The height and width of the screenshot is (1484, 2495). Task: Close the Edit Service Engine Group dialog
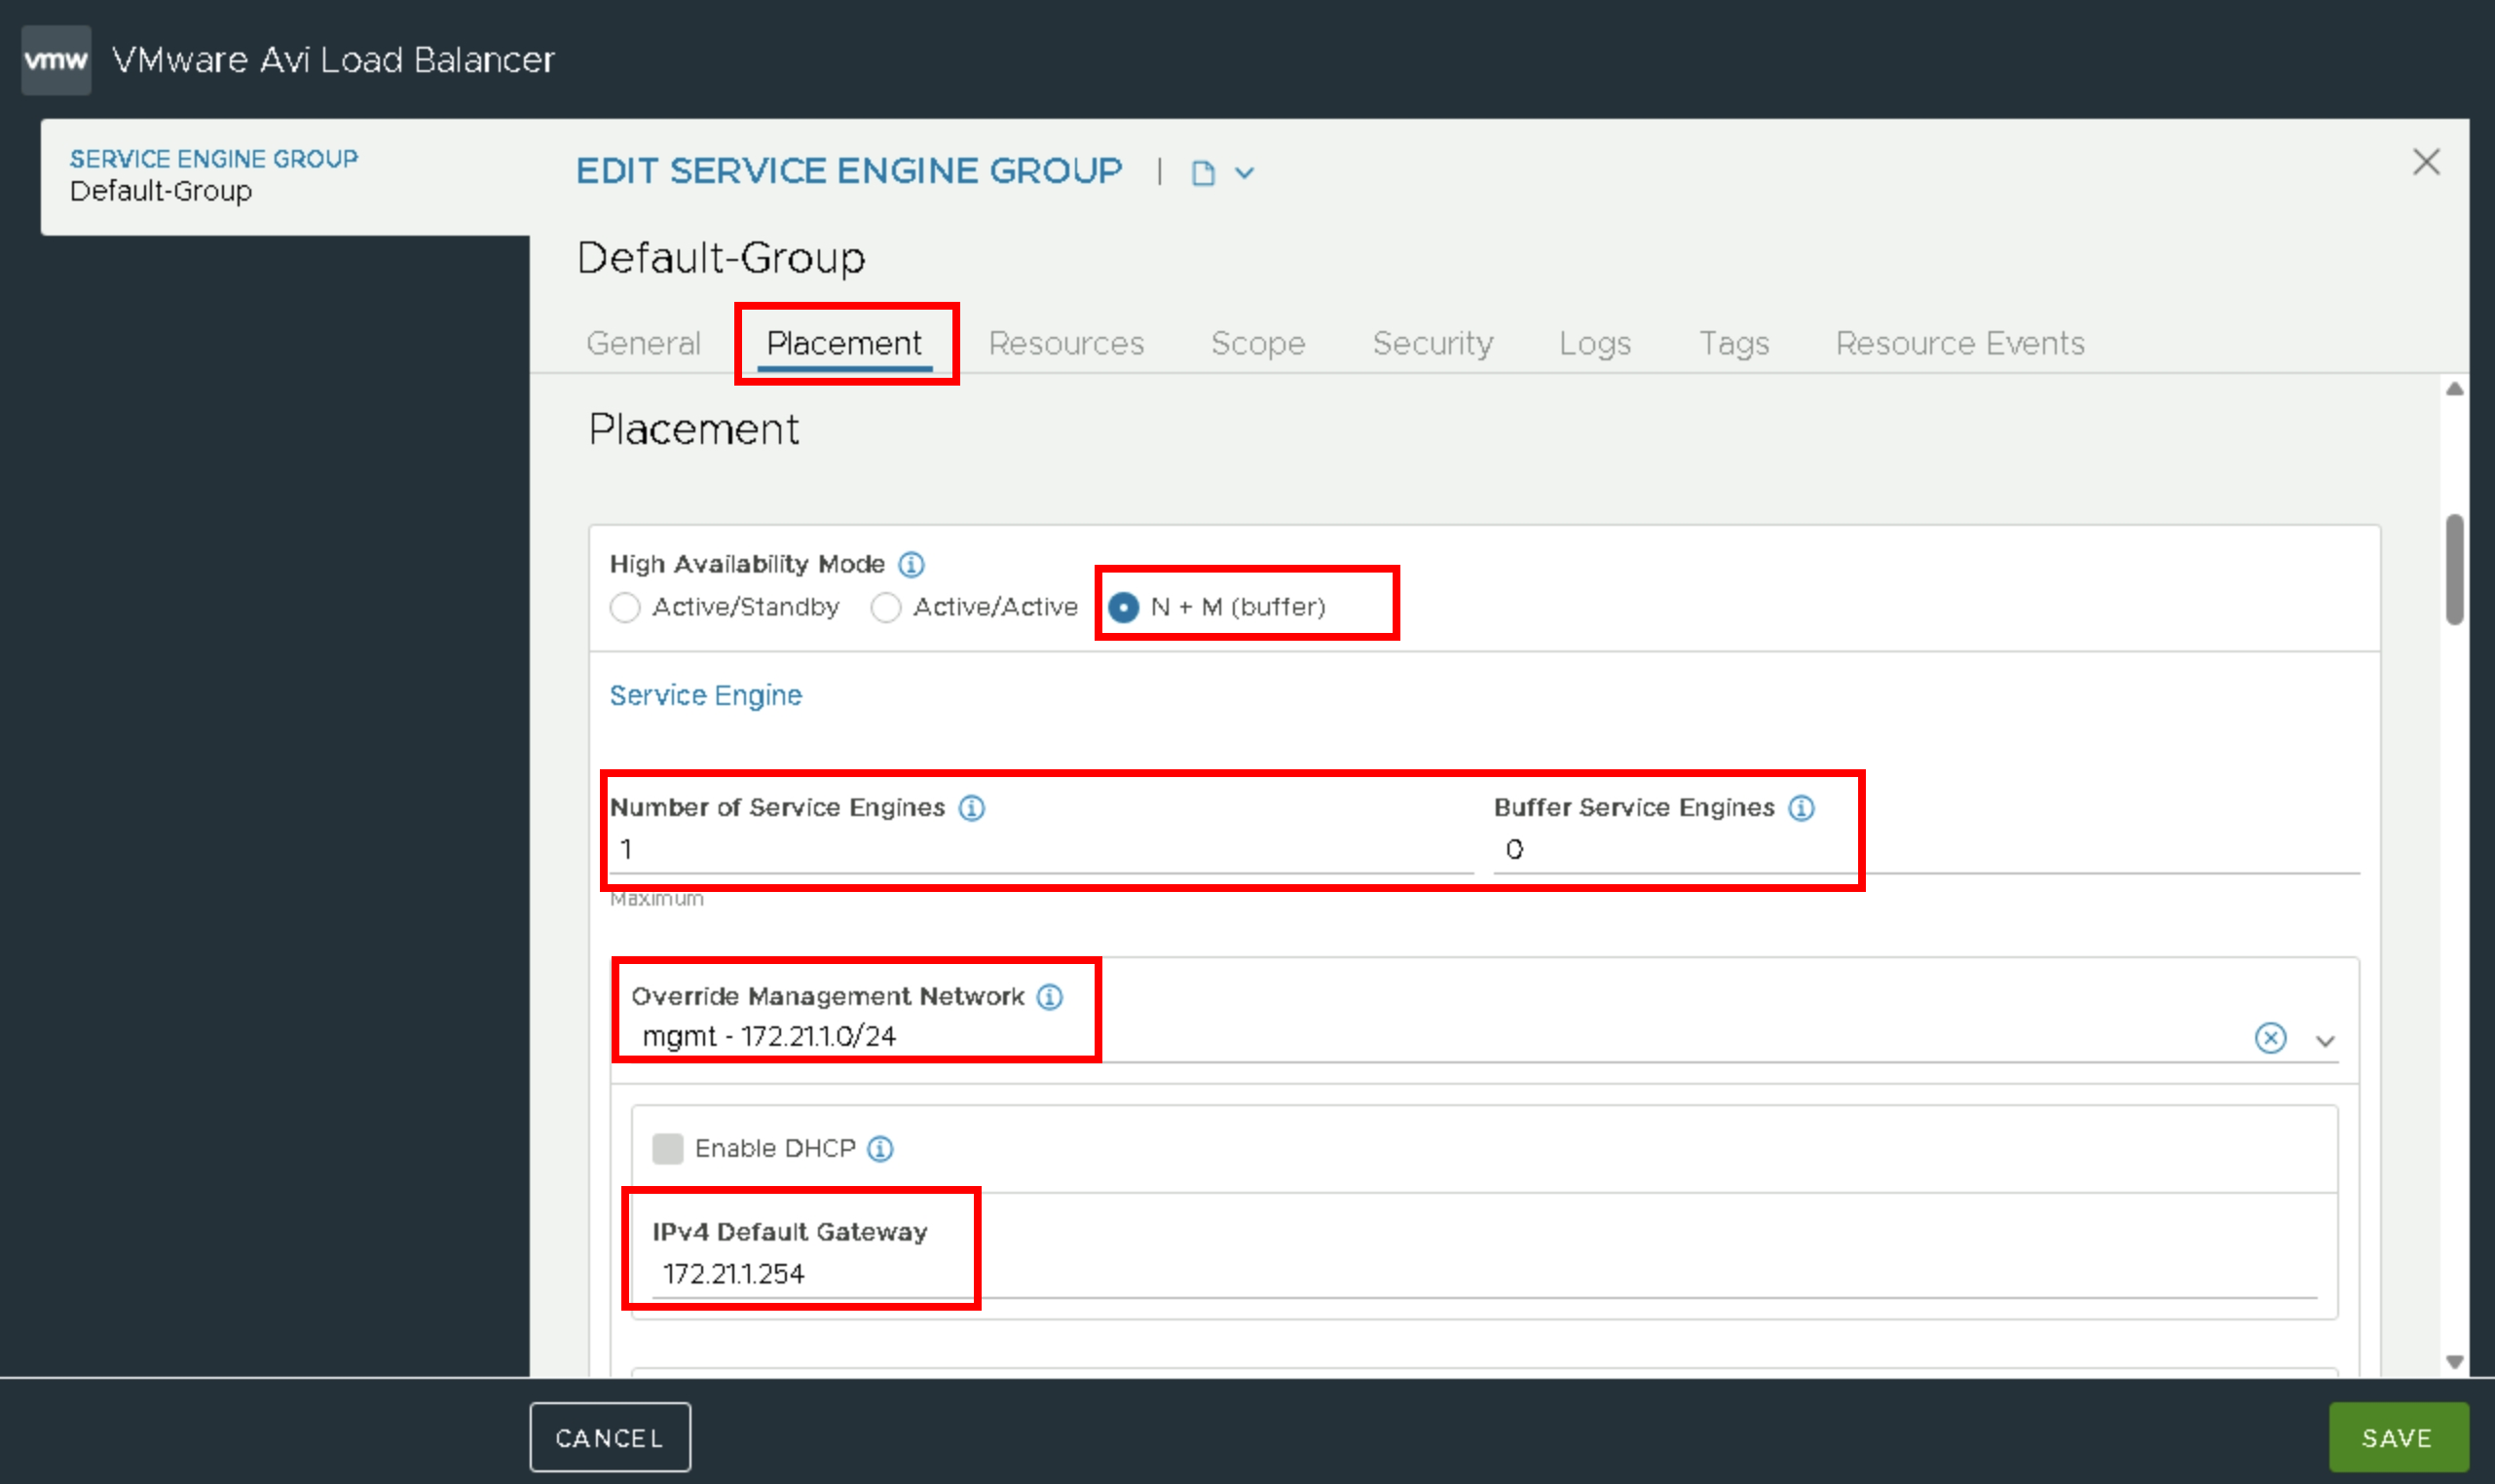[2426, 162]
